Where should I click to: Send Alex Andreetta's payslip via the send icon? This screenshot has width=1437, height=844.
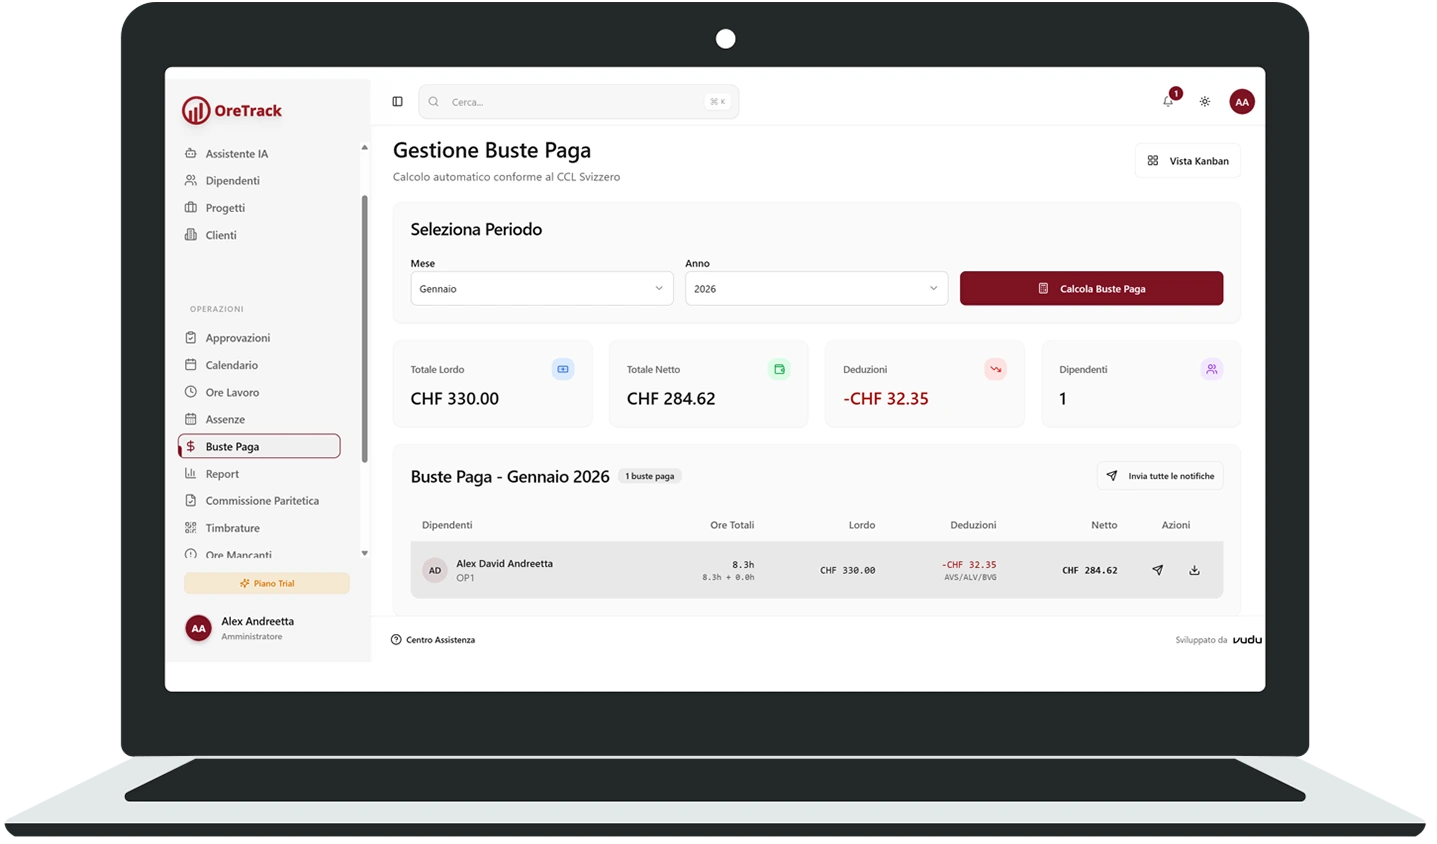tap(1157, 570)
